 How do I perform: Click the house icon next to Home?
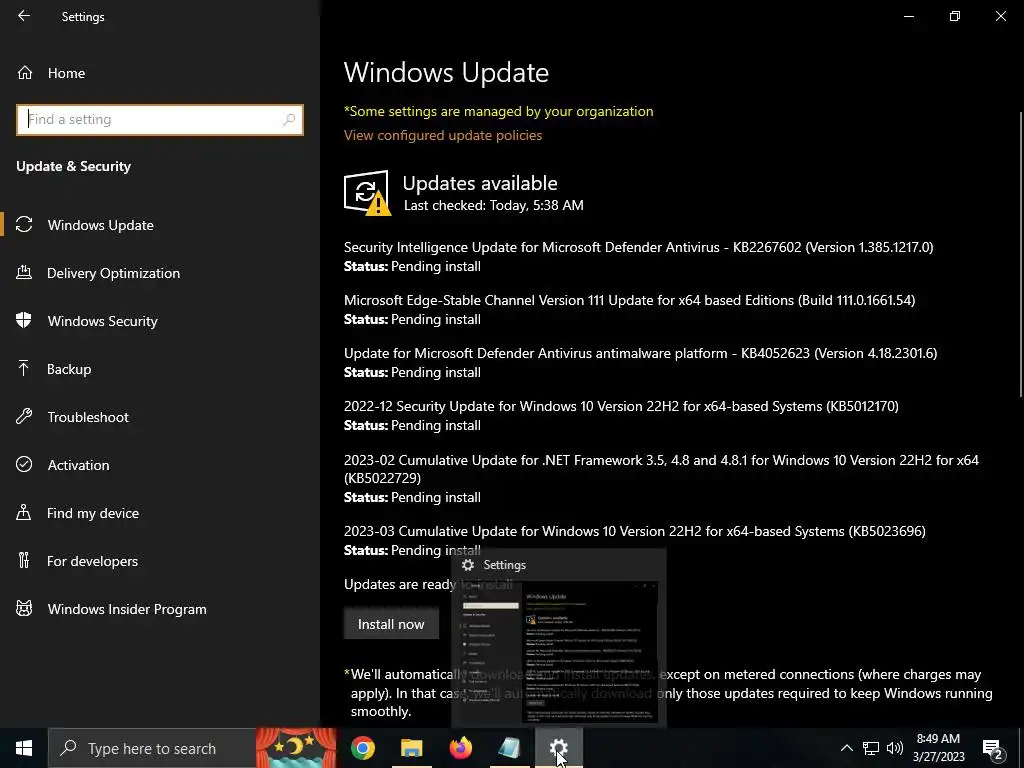[25, 73]
